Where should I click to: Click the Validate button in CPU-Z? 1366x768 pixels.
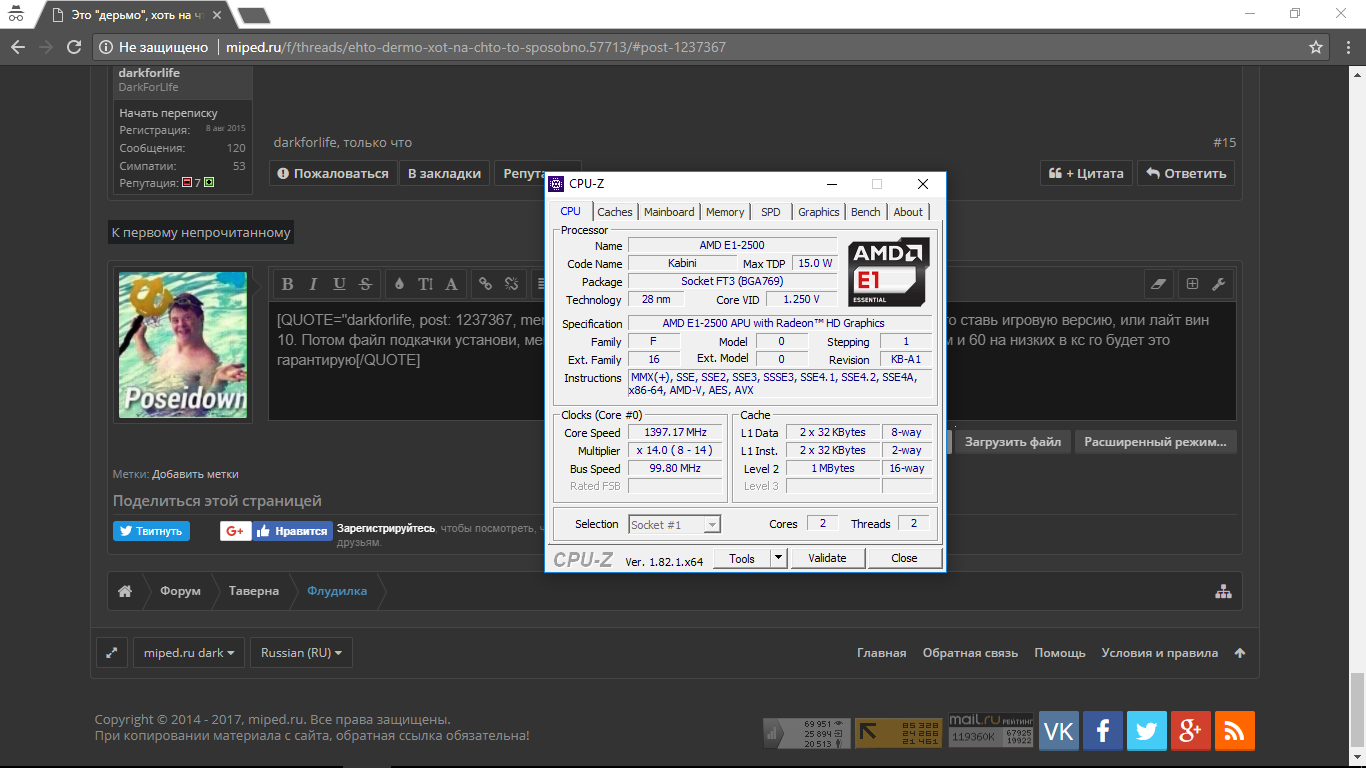[827, 558]
